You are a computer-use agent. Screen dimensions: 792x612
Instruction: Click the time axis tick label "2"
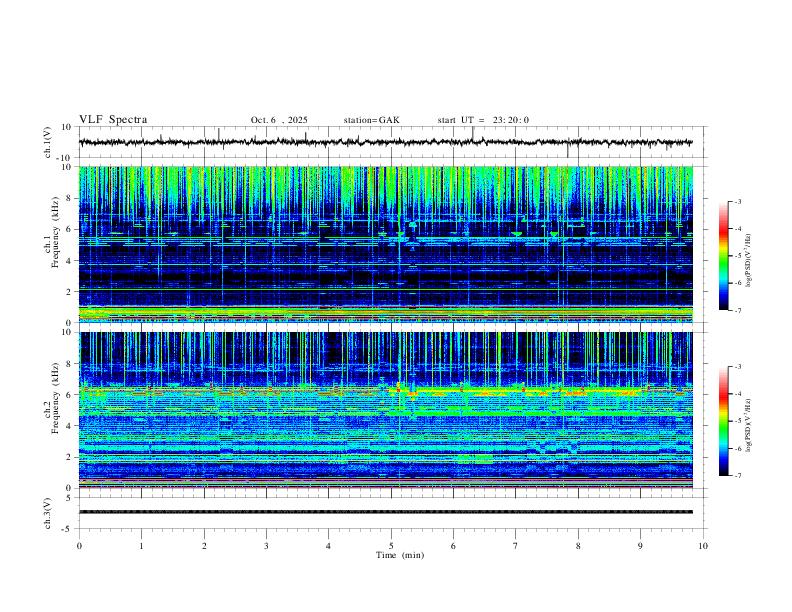coord(204,546)
